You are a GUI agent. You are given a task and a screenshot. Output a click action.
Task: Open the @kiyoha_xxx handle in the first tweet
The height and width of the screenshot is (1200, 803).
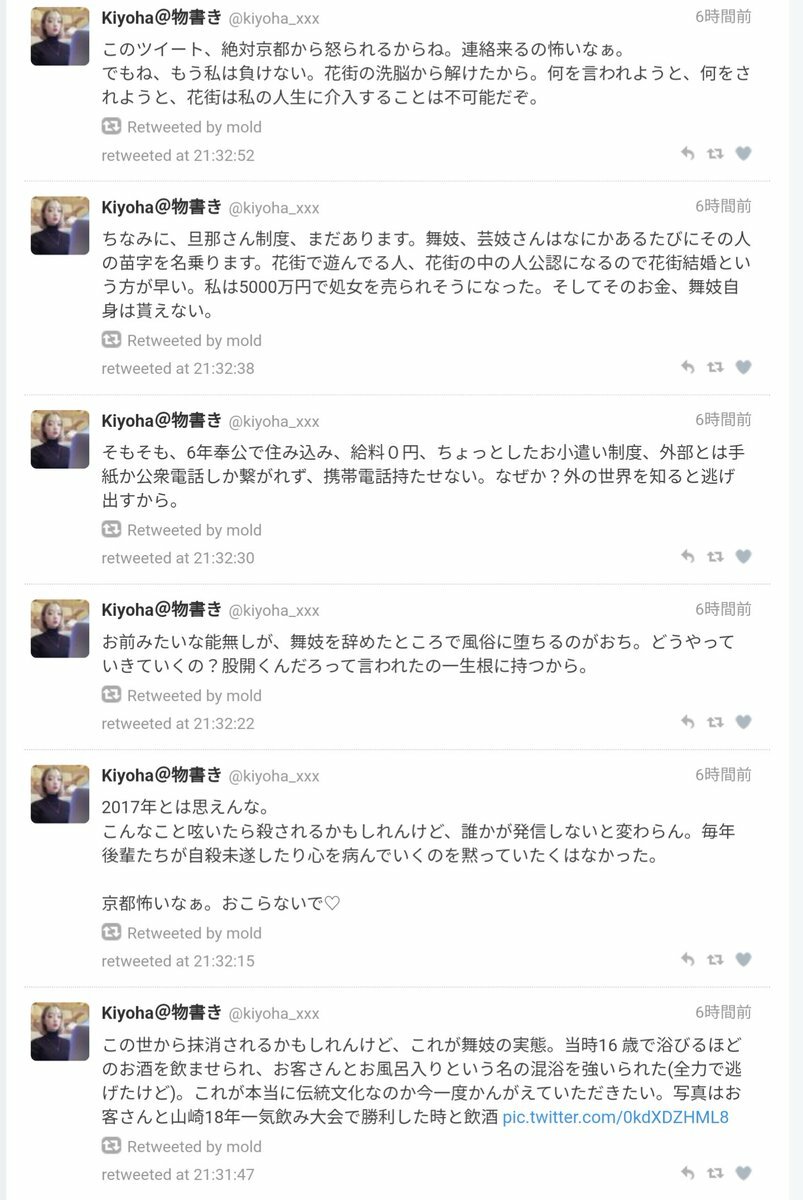pos(274,18)
